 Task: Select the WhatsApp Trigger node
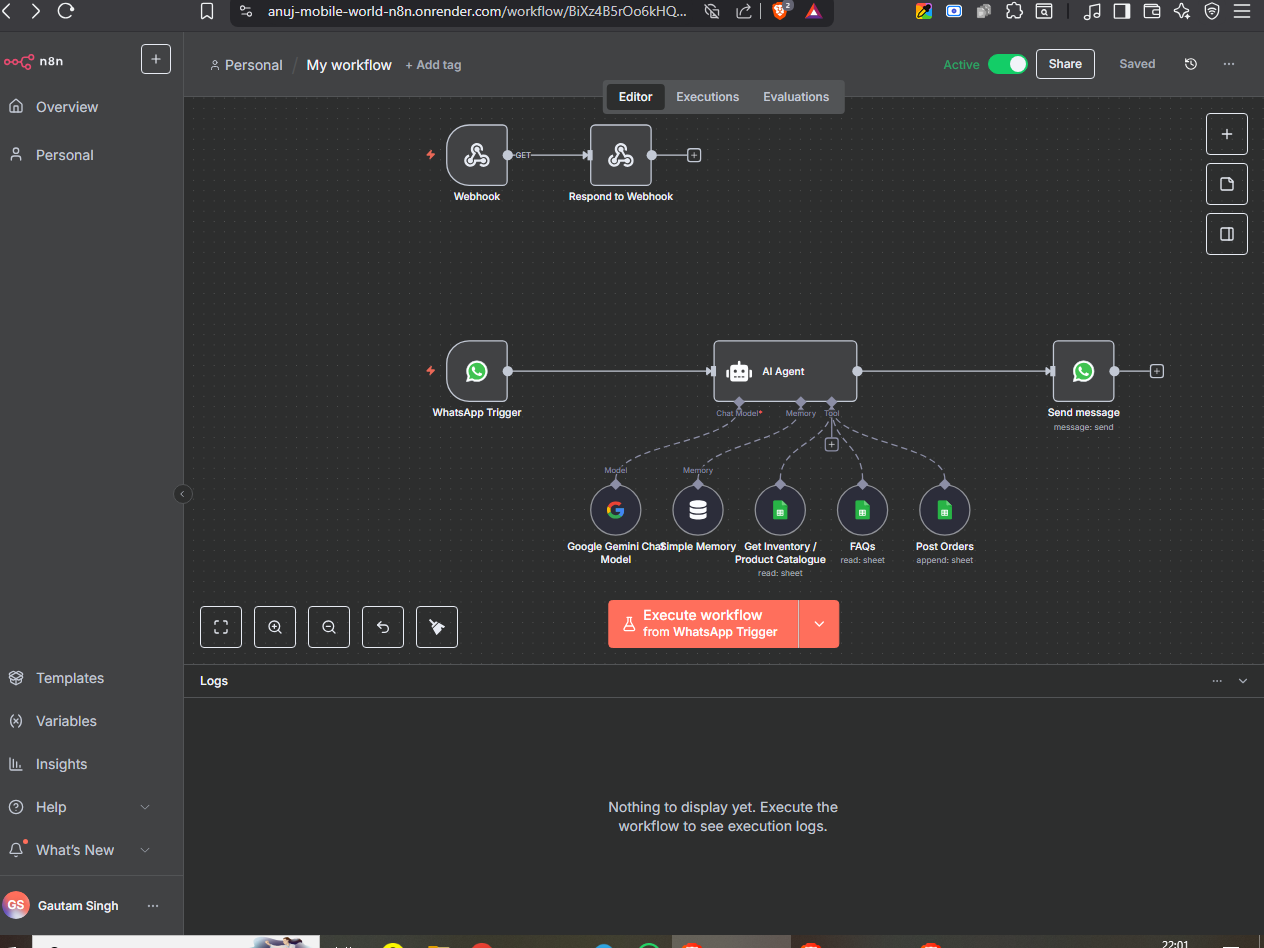(477, 371)
